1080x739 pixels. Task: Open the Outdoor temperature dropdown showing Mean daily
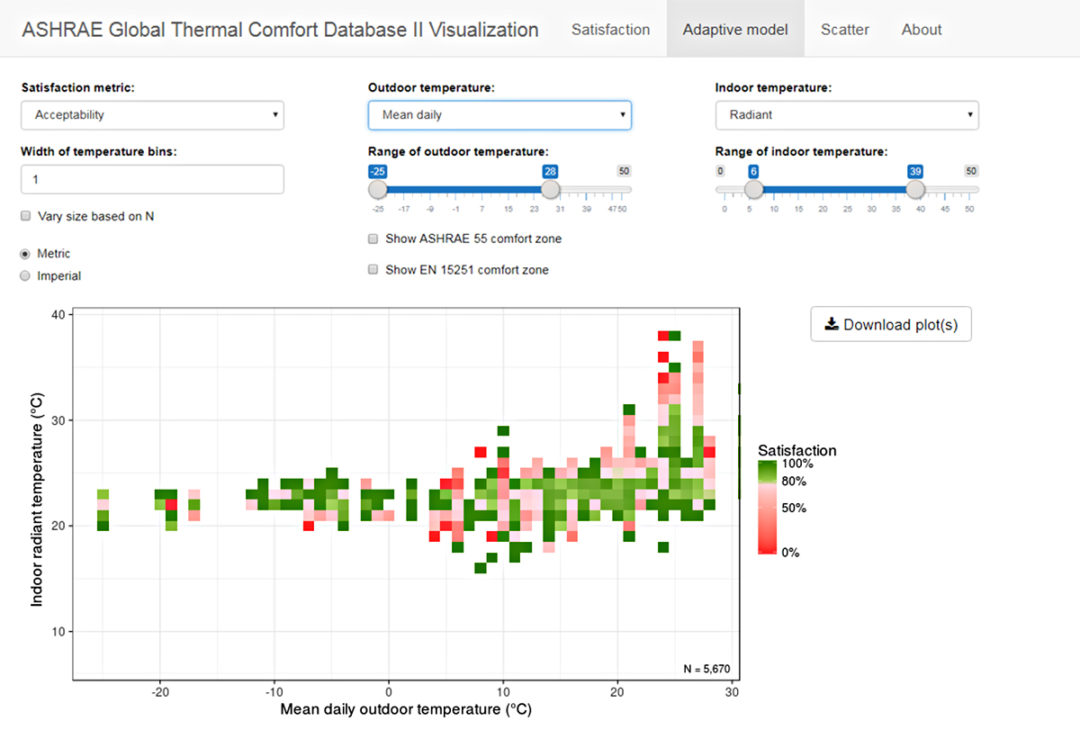coord(499,115)
